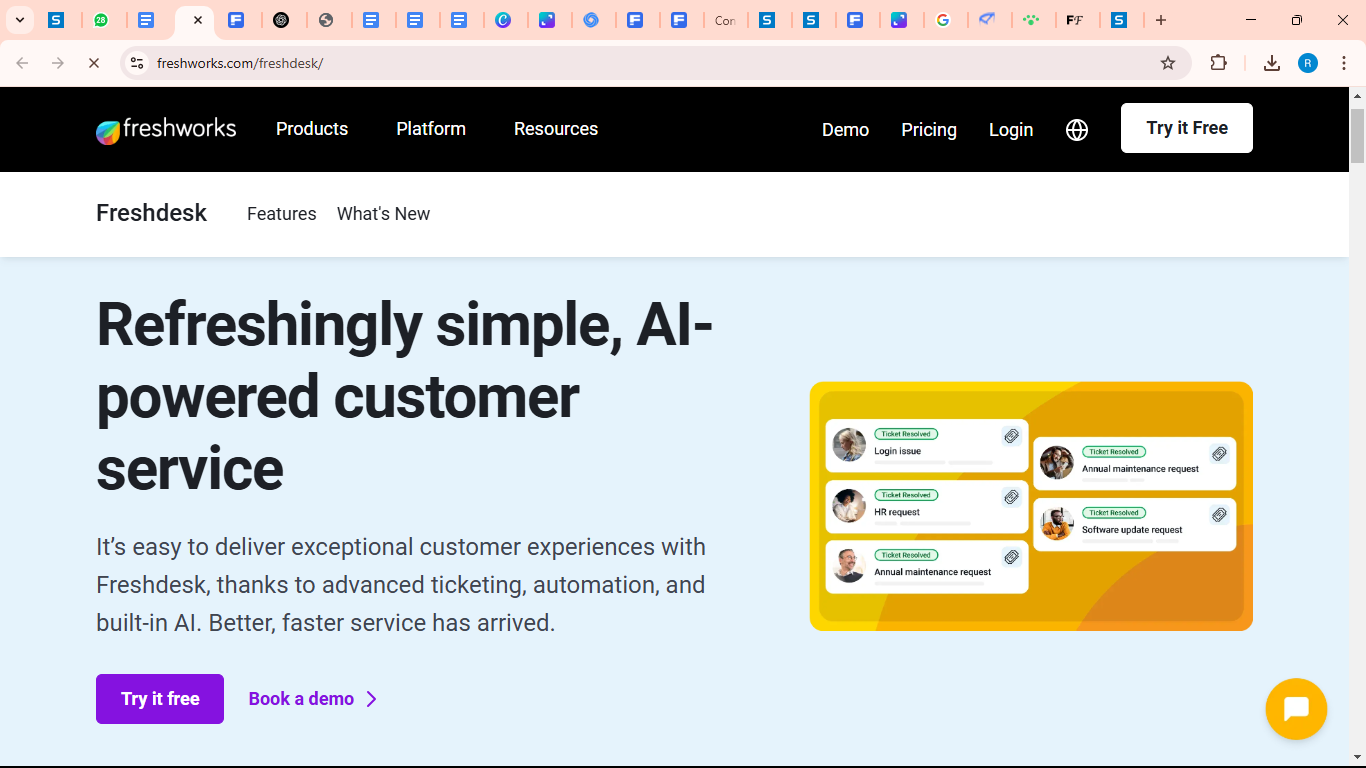This screenshot has width=1366, height=768.
Task: Bookmark this page with the star icon
Action: click(1167, 63)
